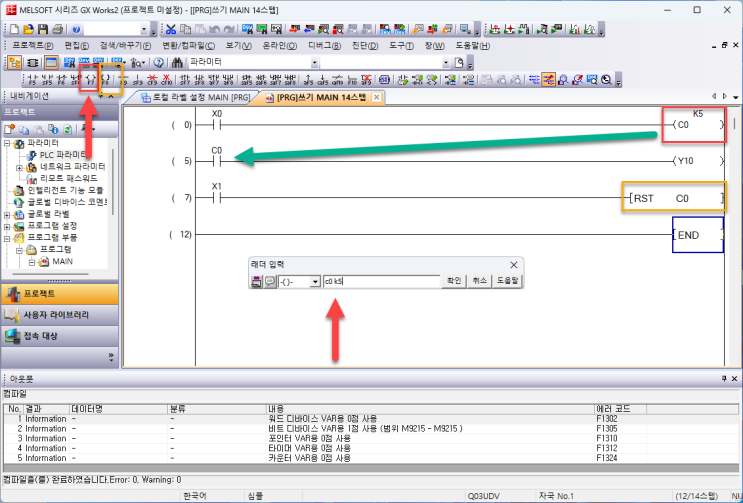This screenshot has width=743, height=503.
Task: Click the Cut scissors icon
Action: (171, 29)
